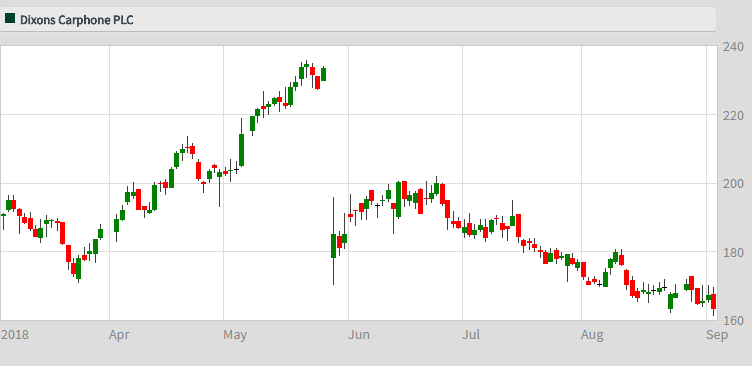Click the 160 price axis label

pyautogui.click(x=733, y=320)
